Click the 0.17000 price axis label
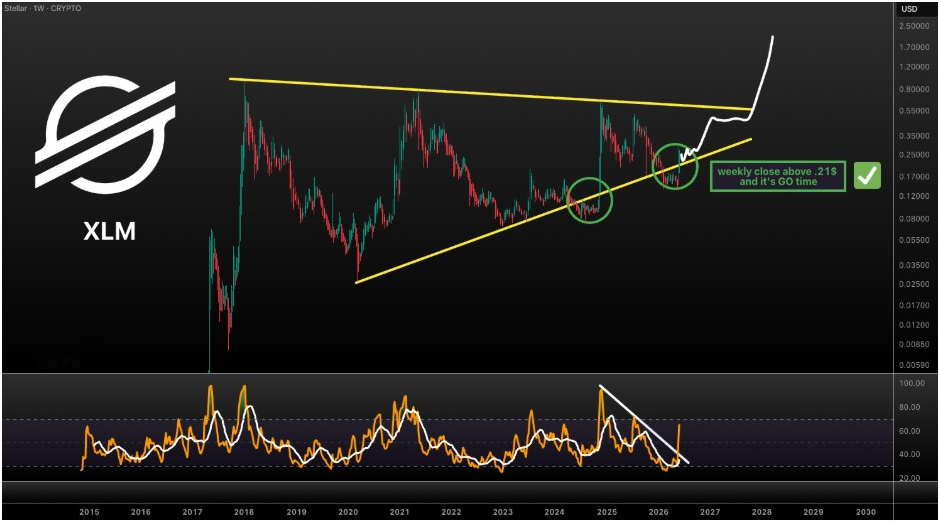939x525 pixels. [913, 177]
